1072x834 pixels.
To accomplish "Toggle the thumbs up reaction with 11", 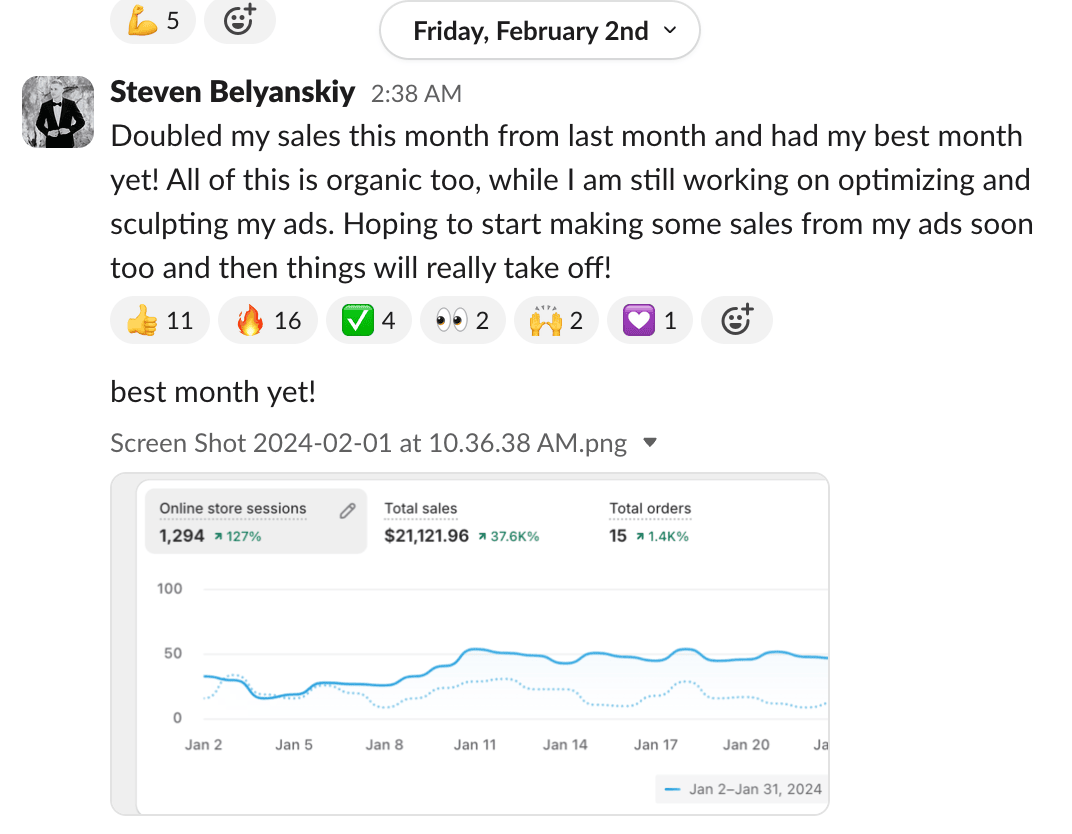I will 160,321.
